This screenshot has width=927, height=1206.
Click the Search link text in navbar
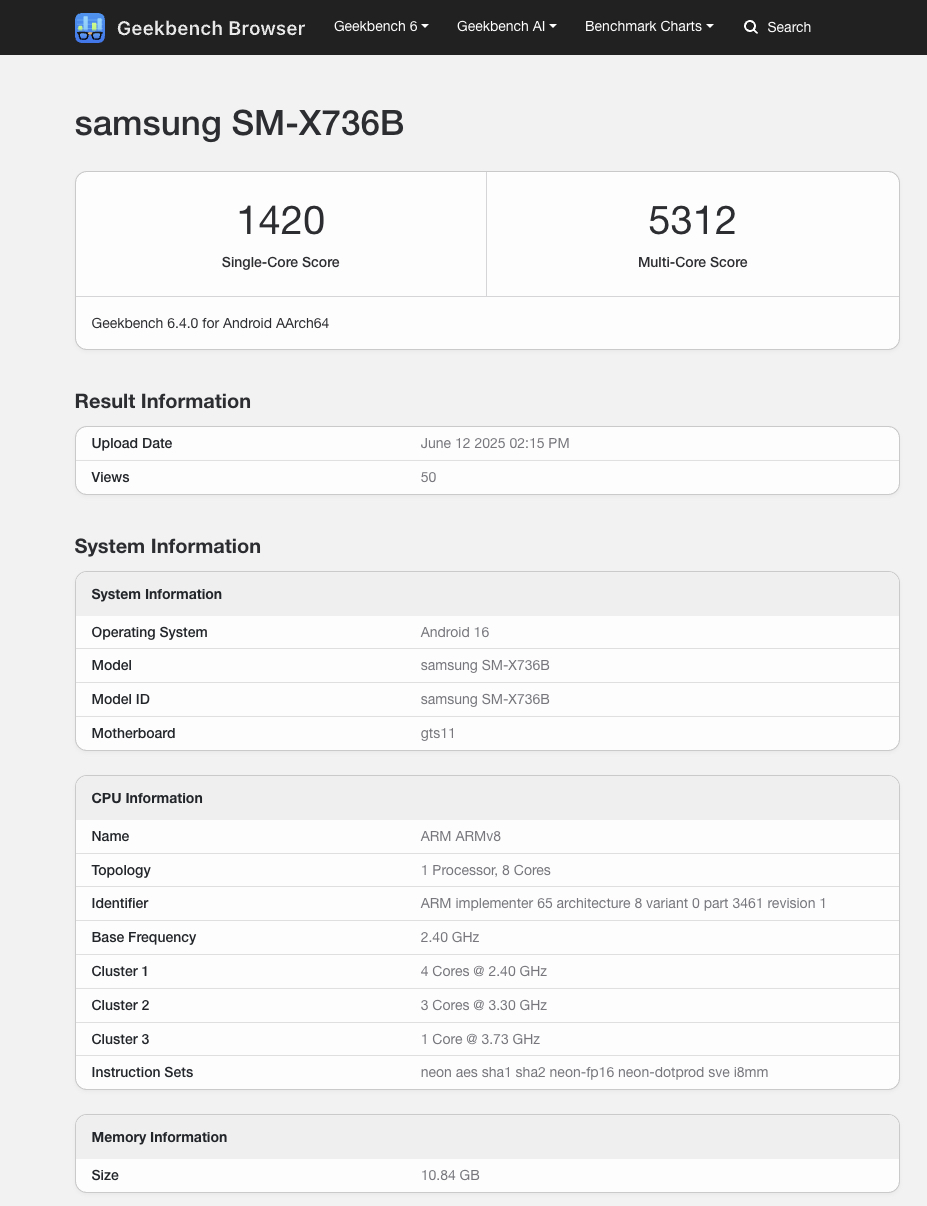coord(788,27)
